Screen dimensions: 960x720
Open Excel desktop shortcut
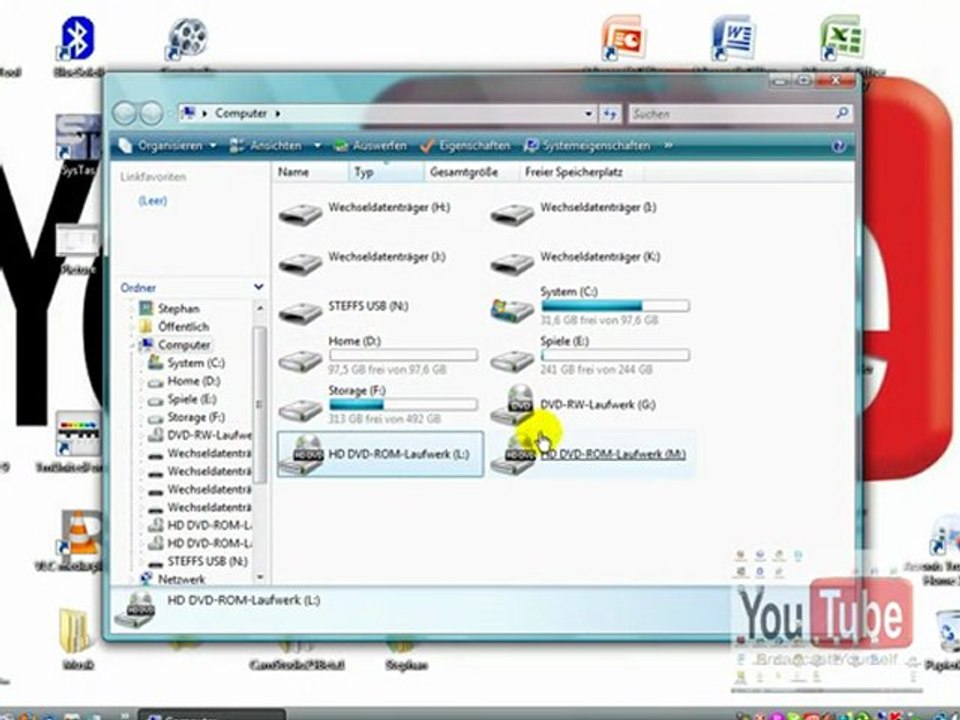(842, 39)
